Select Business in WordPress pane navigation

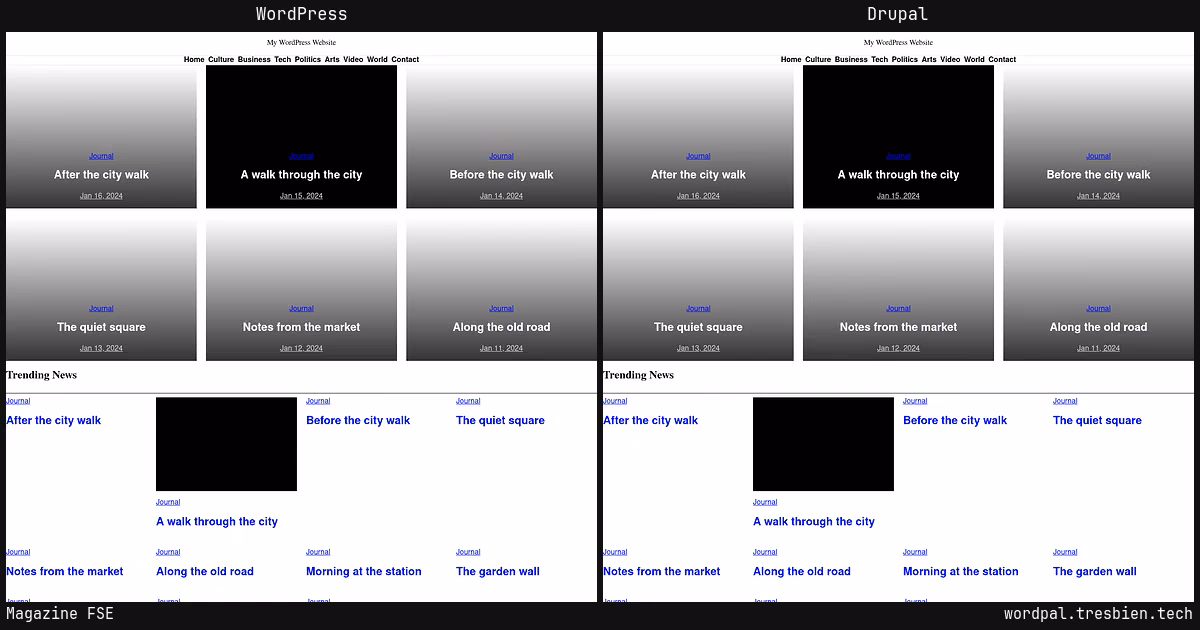coord(254,60)
